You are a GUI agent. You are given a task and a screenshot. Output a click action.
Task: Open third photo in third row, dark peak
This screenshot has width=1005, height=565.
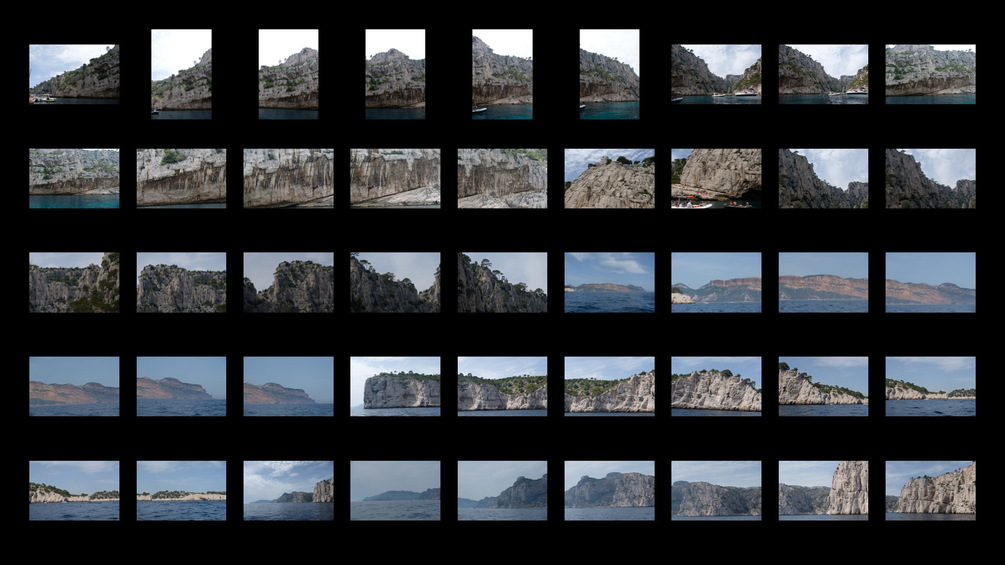click(x=288, y=282)
